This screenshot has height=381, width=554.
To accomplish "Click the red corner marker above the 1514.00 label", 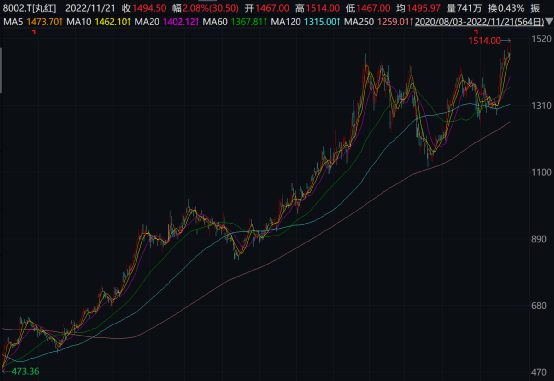I will pos(476,32).
